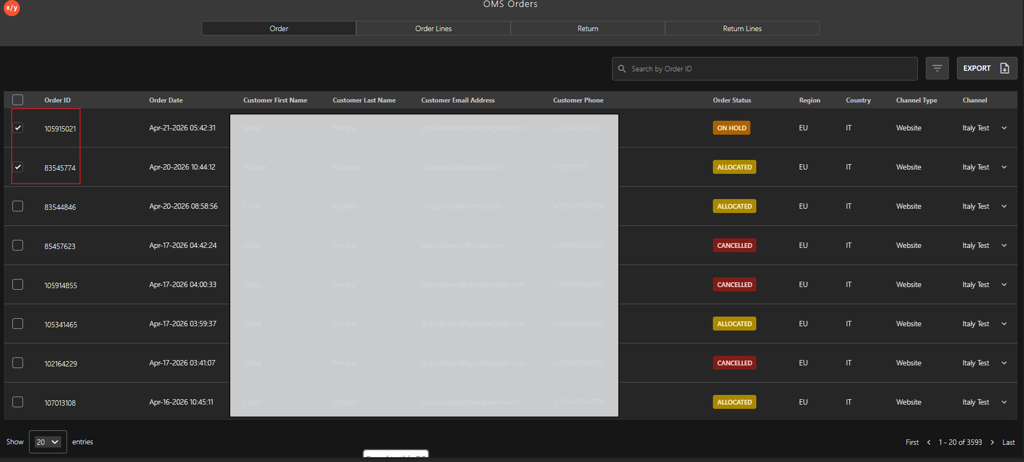This screenshot has height=462, width=1024.
Task: Click the x/y logo icon
Action: coord(11,8)
